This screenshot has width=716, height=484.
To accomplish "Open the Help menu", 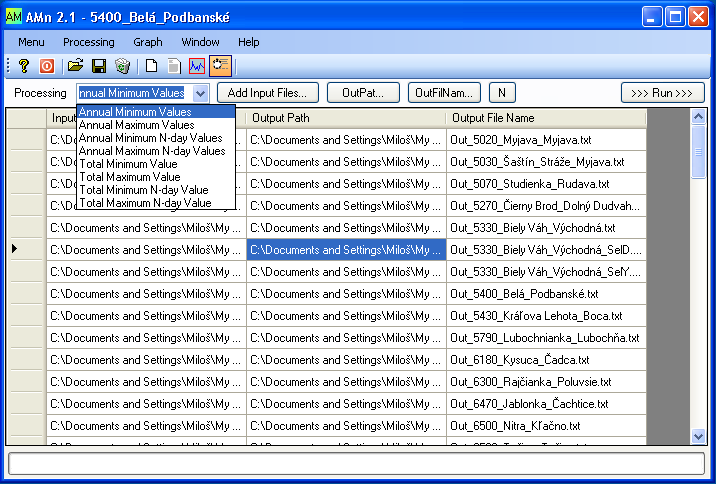I will pos(248,42).
